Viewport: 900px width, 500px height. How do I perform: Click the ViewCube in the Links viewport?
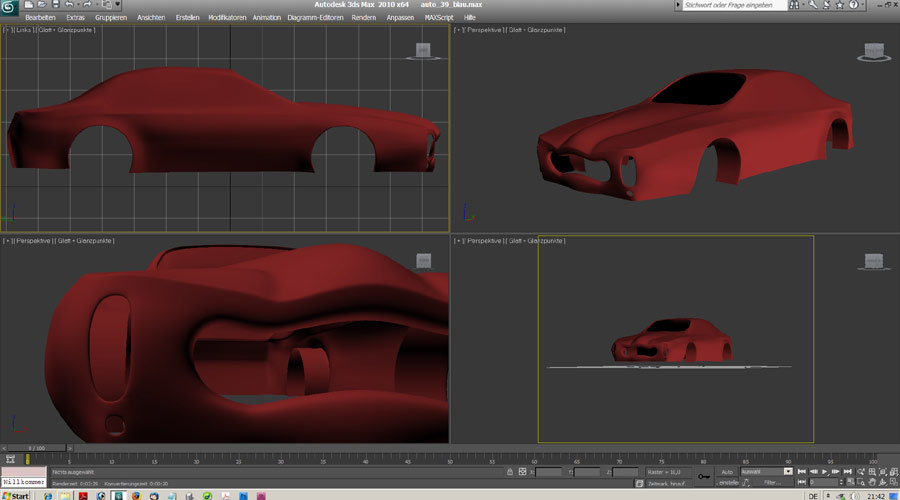423,51
